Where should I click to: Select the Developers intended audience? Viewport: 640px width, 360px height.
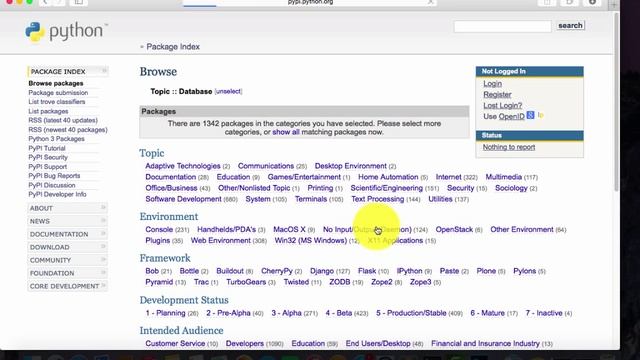click(245, 344)
